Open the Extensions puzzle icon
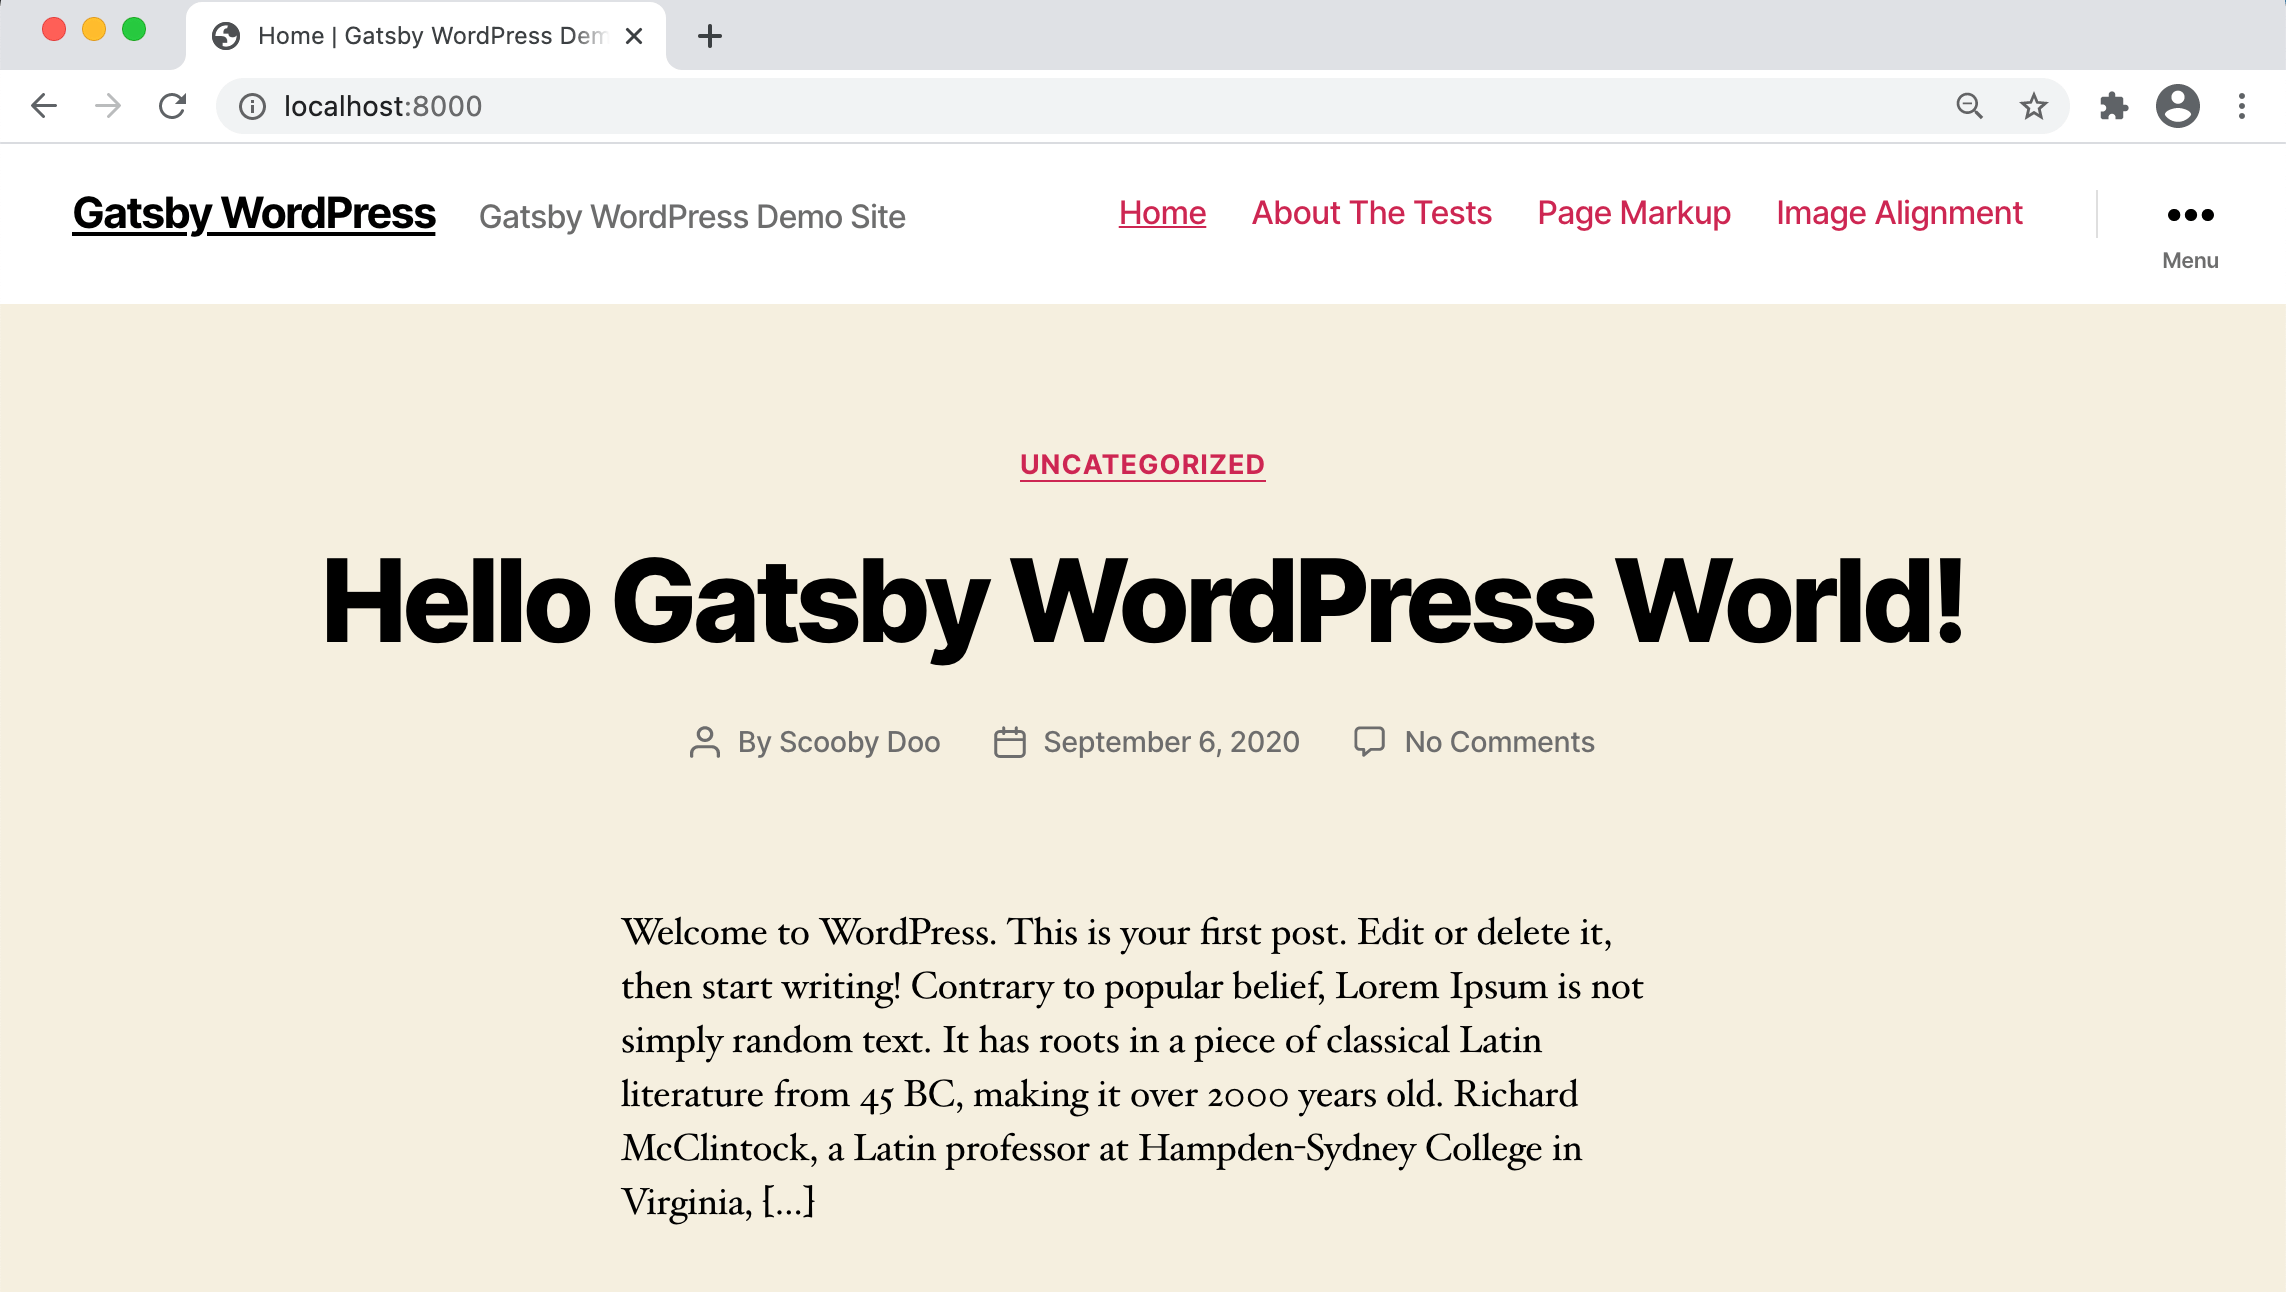 (2113, 106)
